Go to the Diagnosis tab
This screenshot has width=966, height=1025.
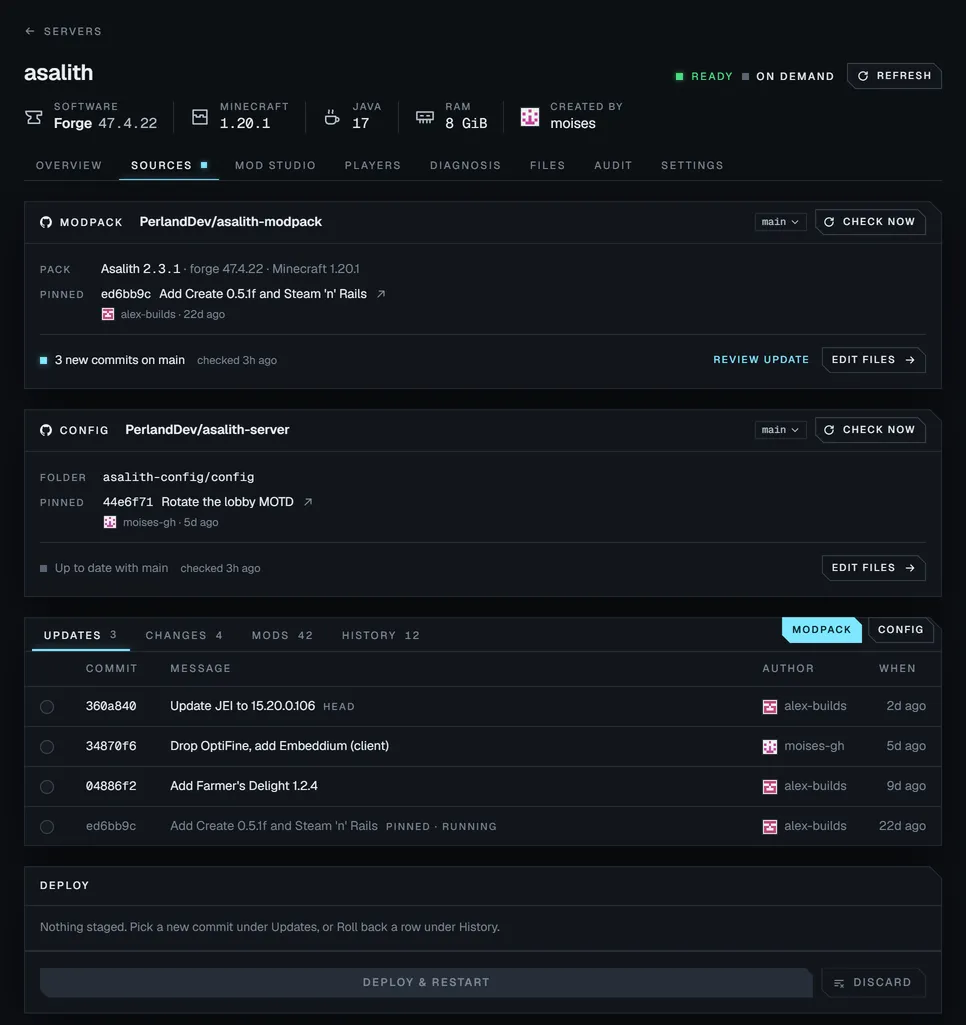465,165
